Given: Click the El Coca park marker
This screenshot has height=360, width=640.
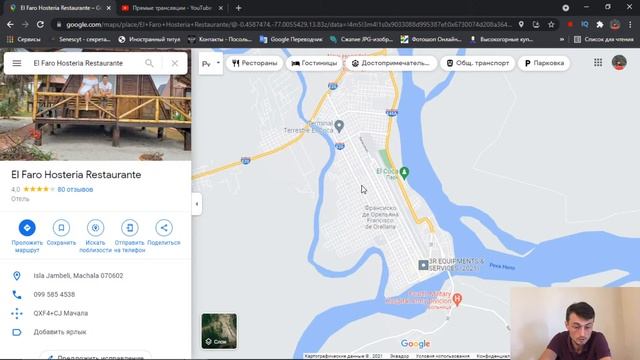Looking at the screenshot, I should pos(404,173).
